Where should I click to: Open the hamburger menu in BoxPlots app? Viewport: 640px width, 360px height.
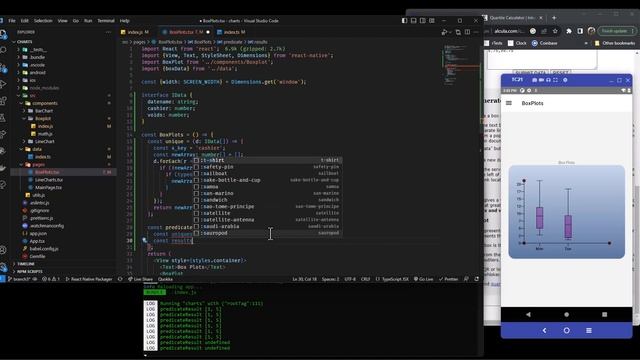509,103
